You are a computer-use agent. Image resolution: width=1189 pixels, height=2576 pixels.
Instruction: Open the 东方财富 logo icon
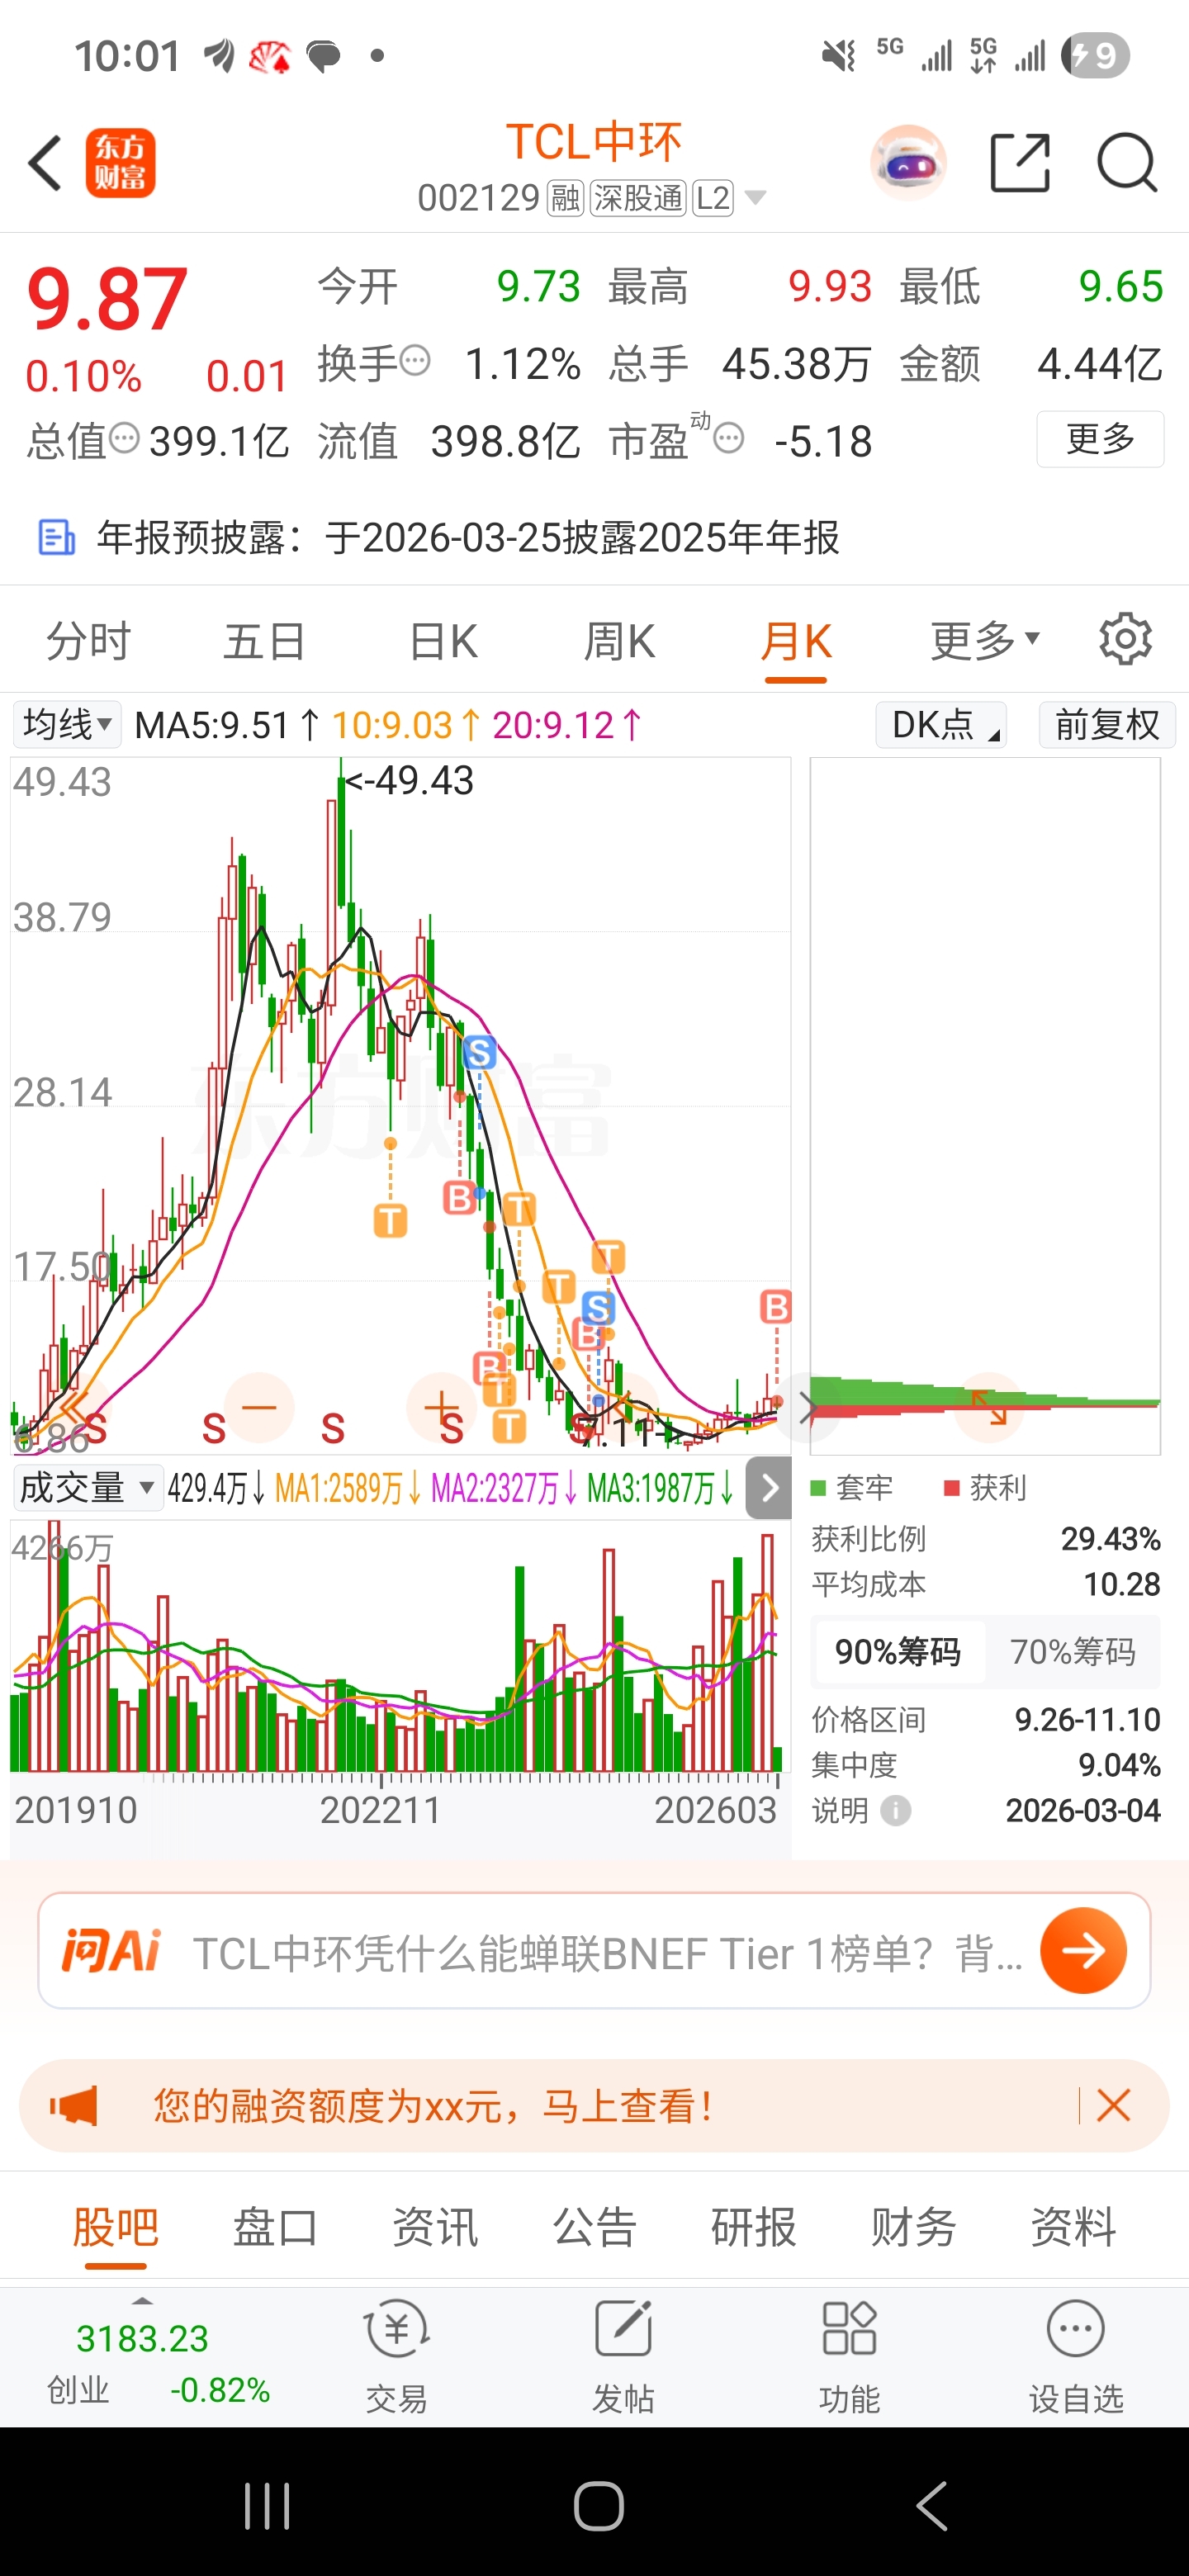coord(120,163)
